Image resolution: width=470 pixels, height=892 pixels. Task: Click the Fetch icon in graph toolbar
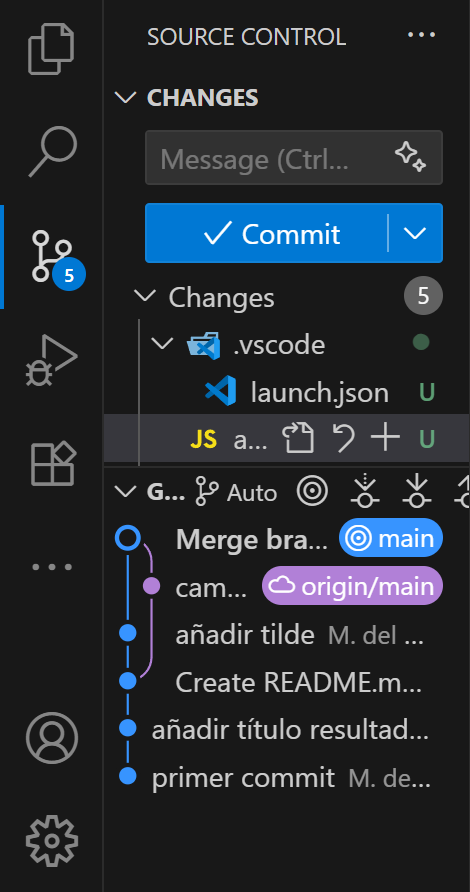[365, 492]
